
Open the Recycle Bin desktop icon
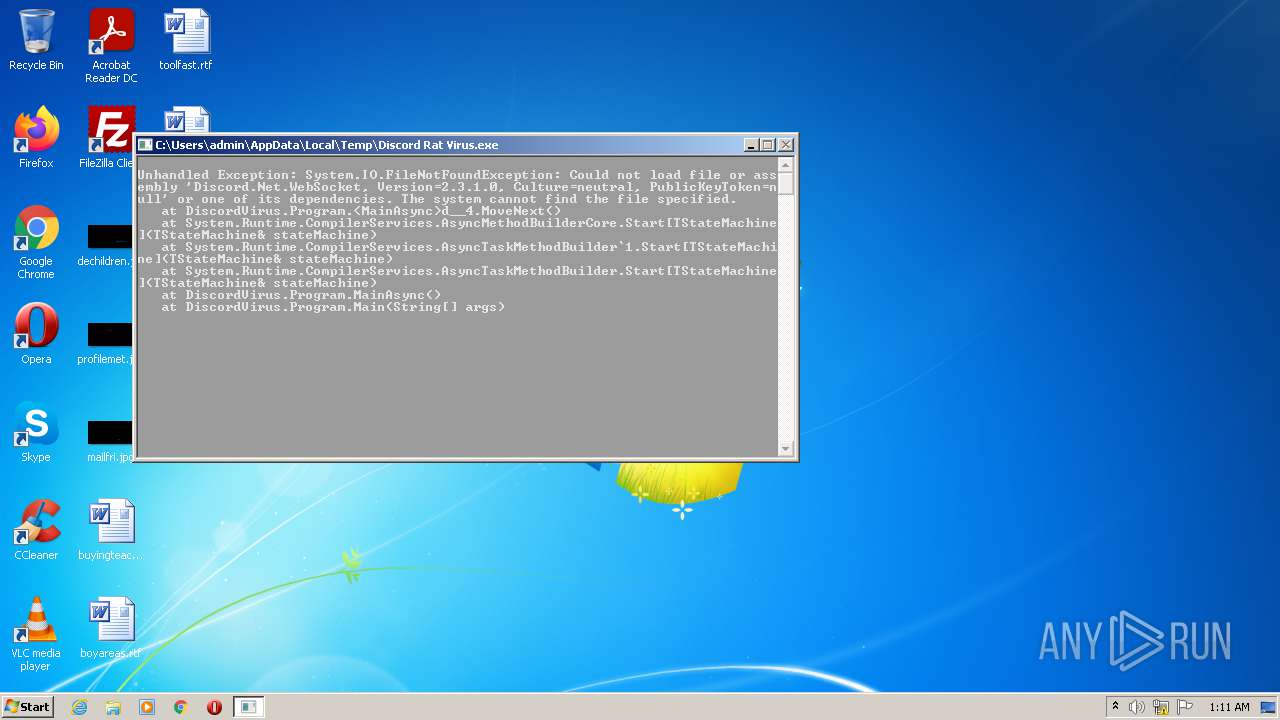point(36,40)
